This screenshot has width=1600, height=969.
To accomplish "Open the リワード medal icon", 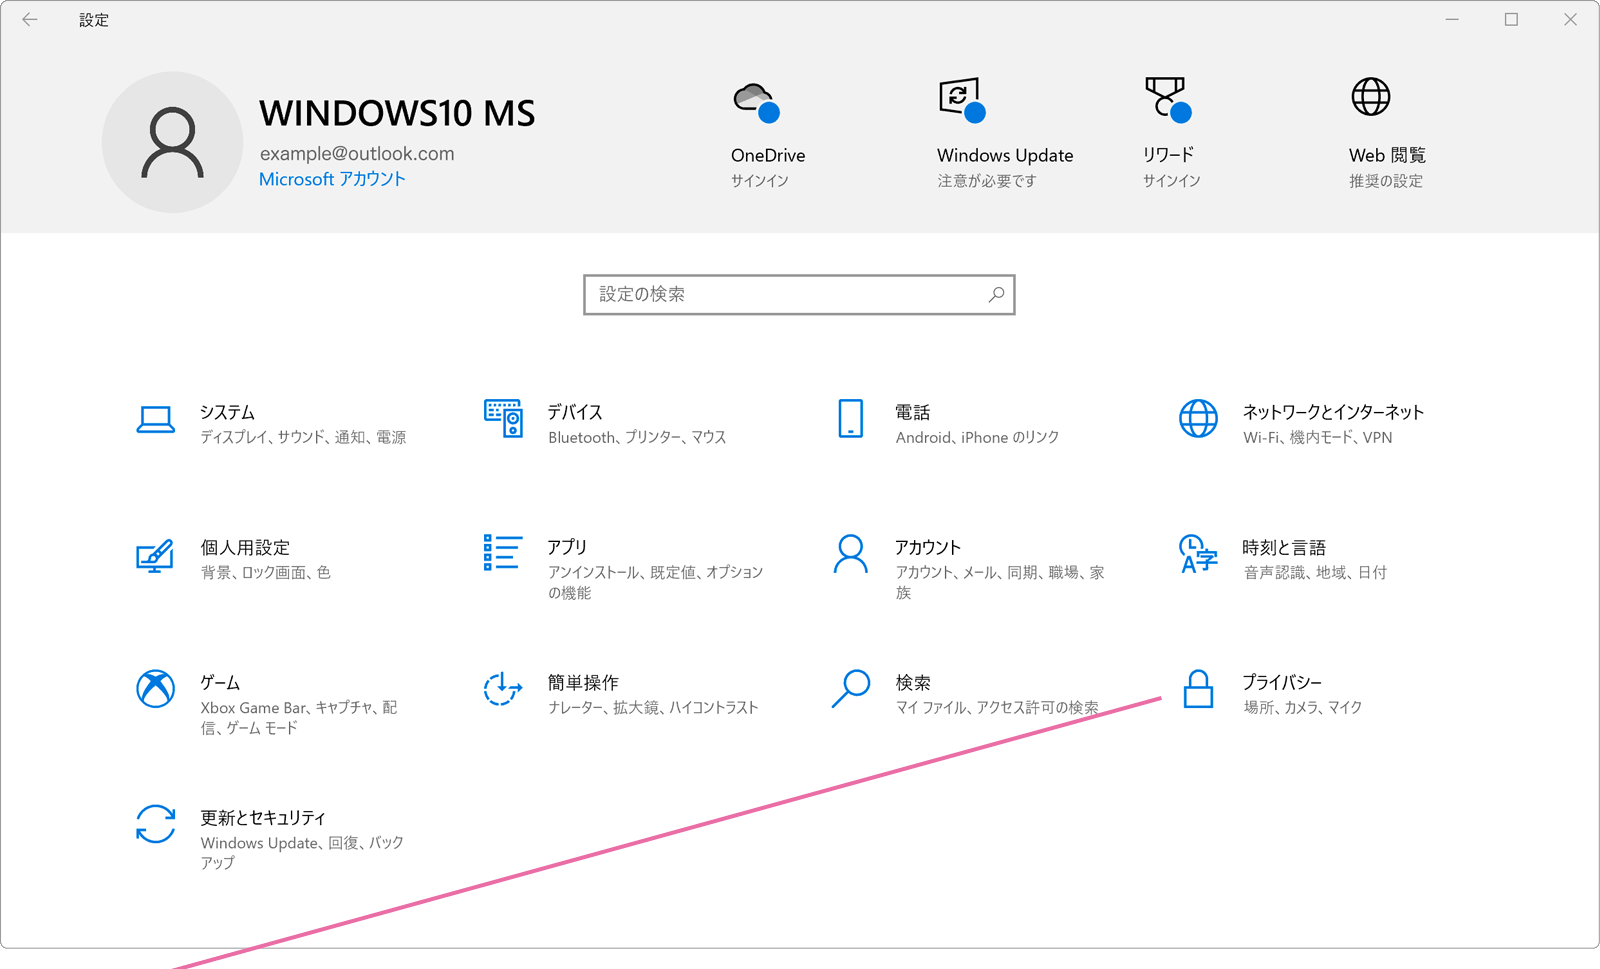I will coord(1168,100).
